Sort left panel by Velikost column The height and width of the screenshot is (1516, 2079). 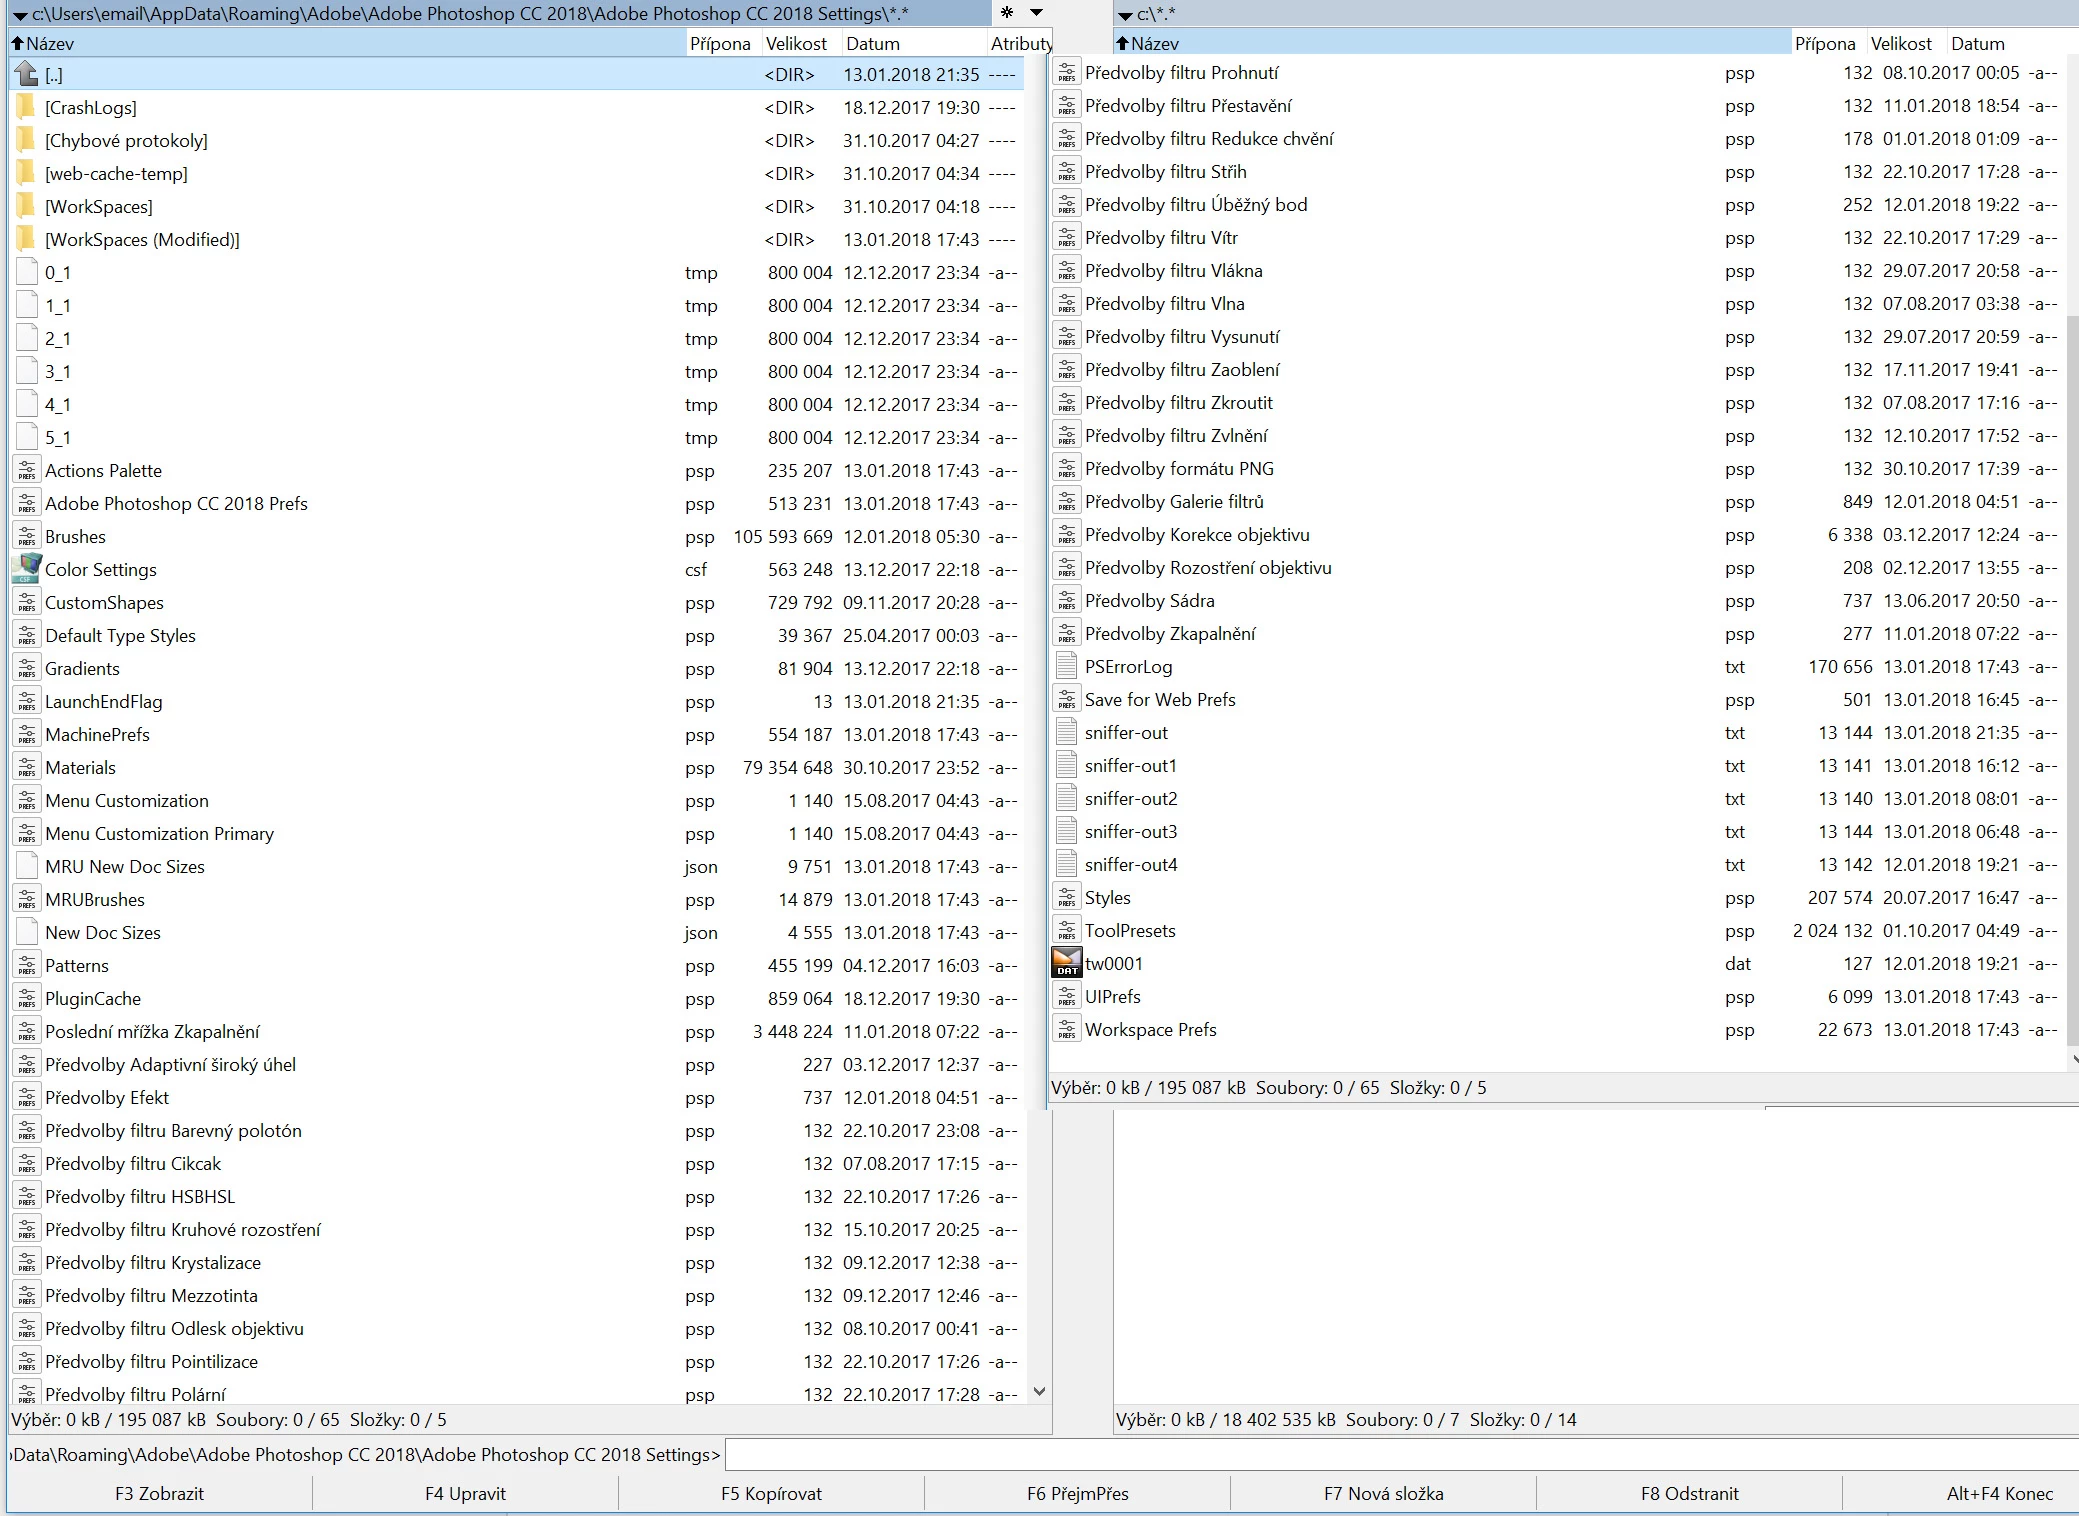coord(796,43)
